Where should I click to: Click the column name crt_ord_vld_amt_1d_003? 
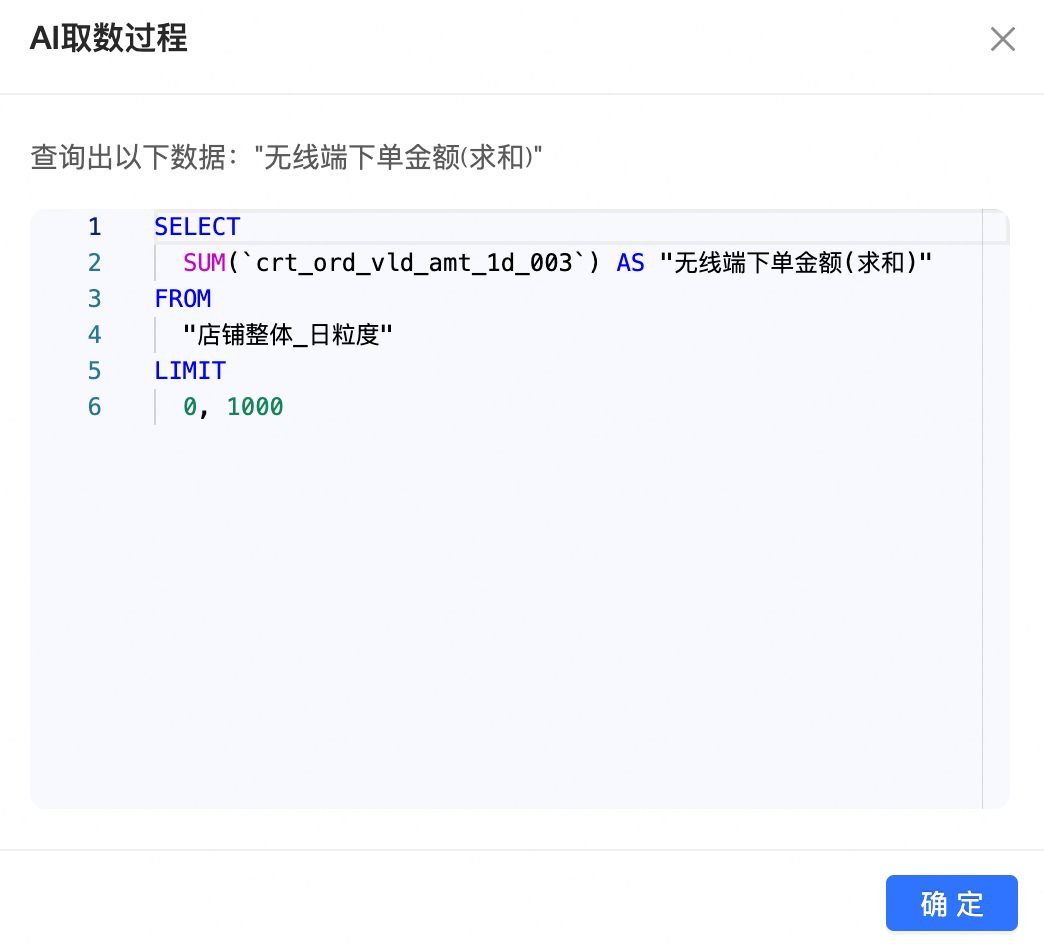click(x=414, y=262)
